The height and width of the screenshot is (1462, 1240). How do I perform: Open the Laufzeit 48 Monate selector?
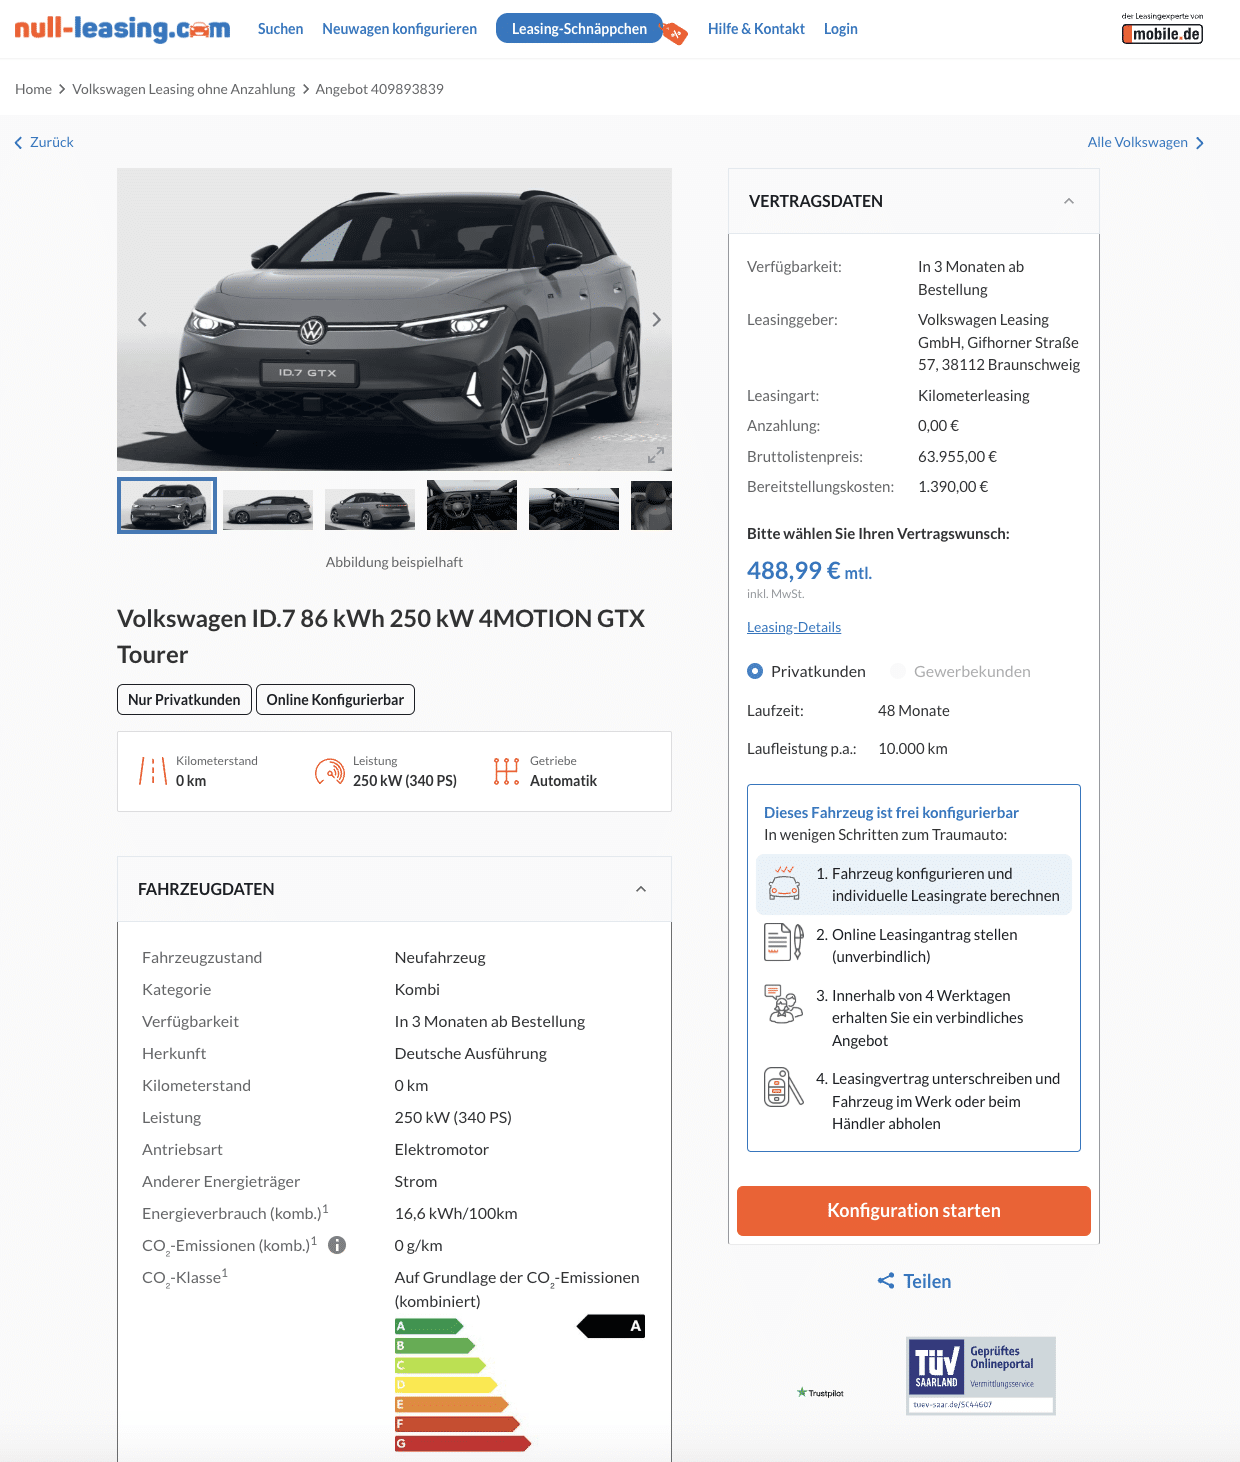pyautogui.click(x=914, y=710)
